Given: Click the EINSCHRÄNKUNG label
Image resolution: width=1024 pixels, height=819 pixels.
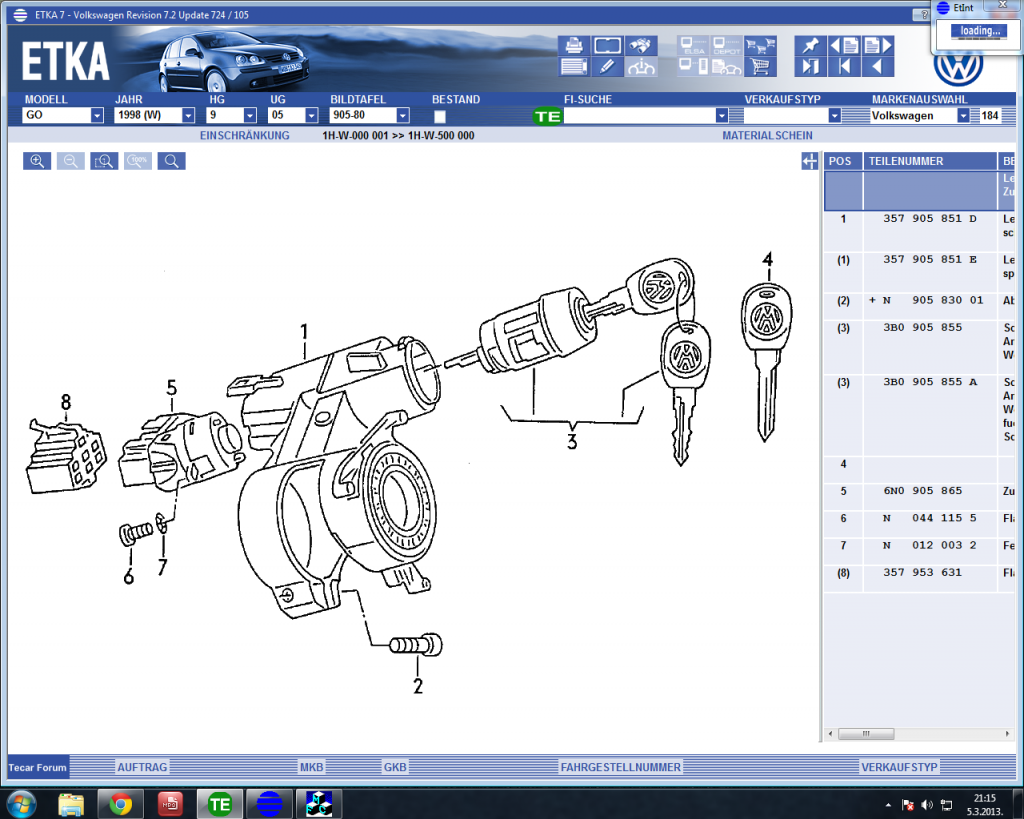Looking at the screenshot, I should point(244,136).
